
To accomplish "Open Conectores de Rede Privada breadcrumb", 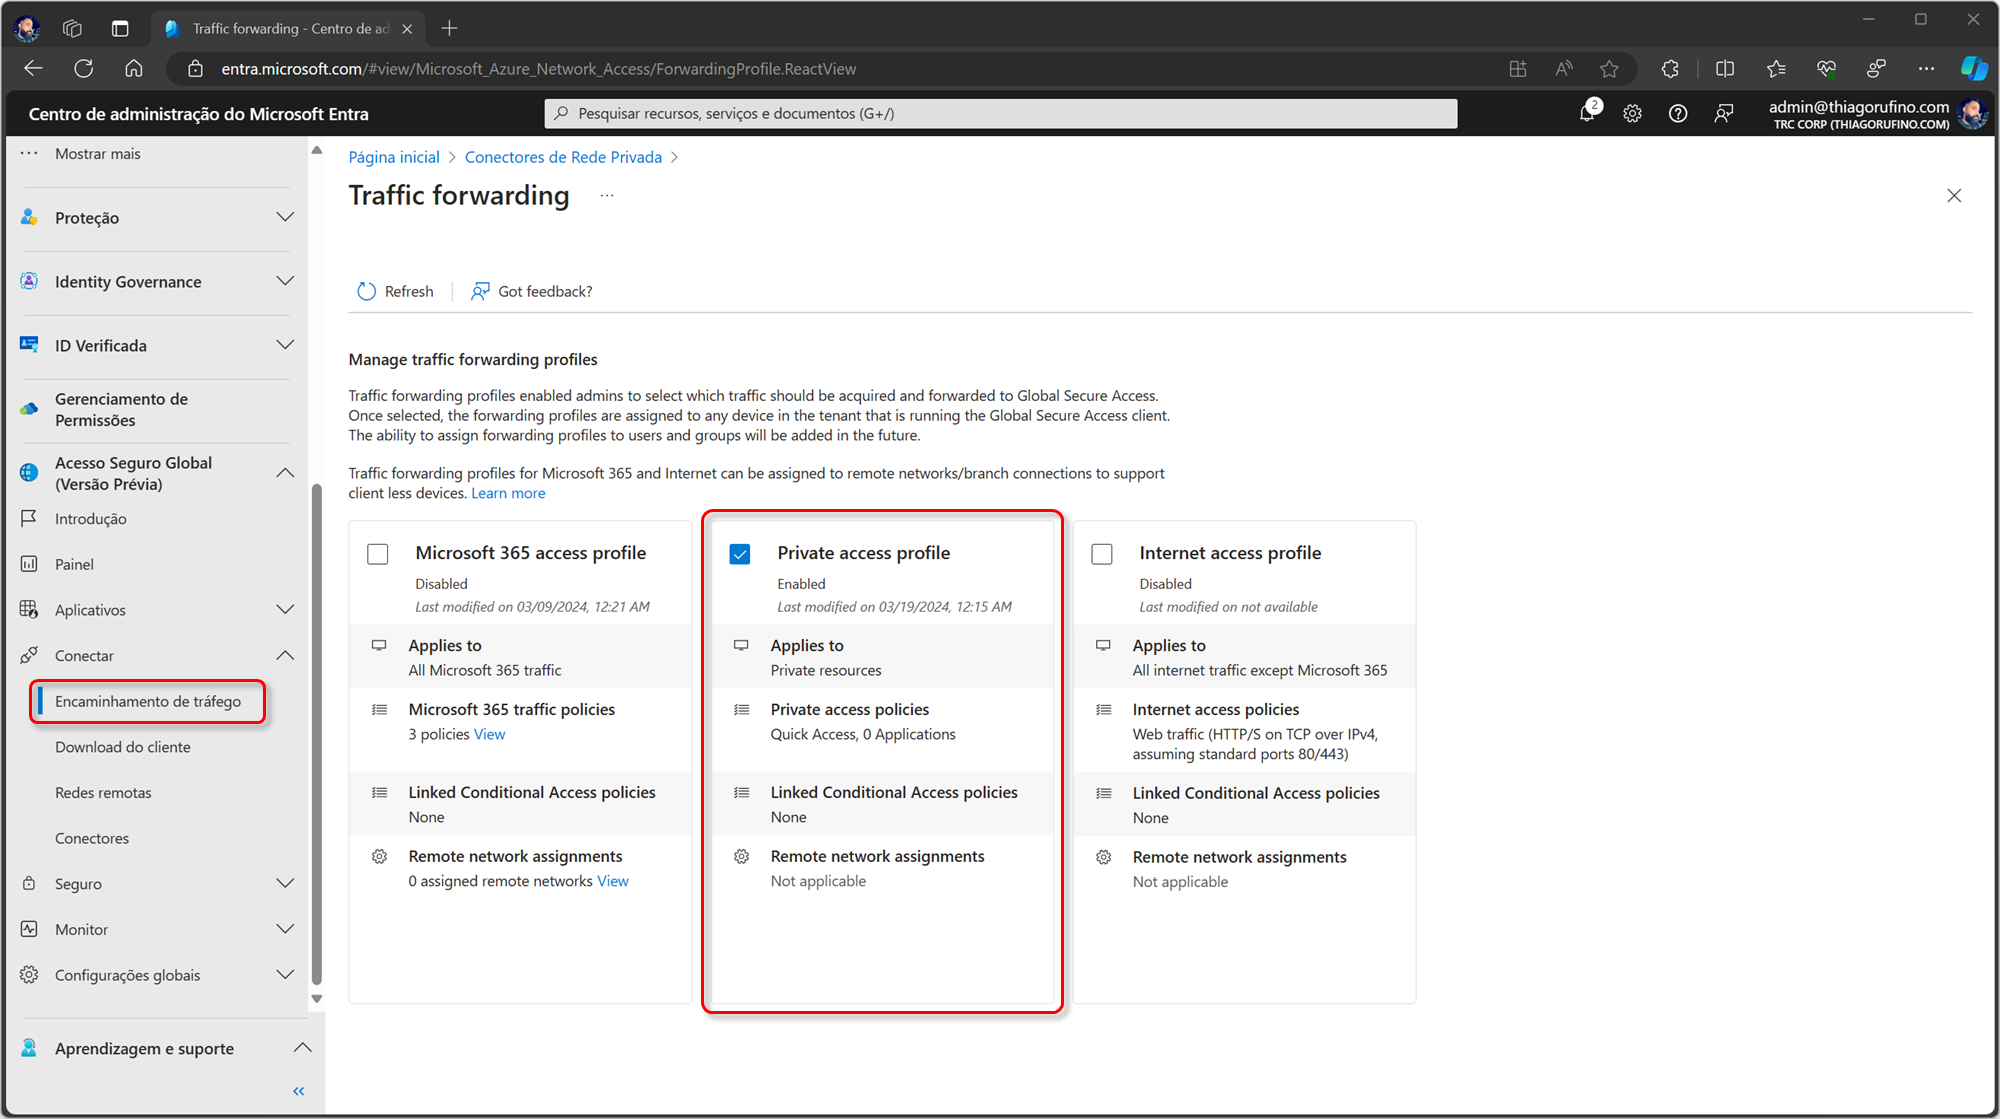I will tap(563, 157).
